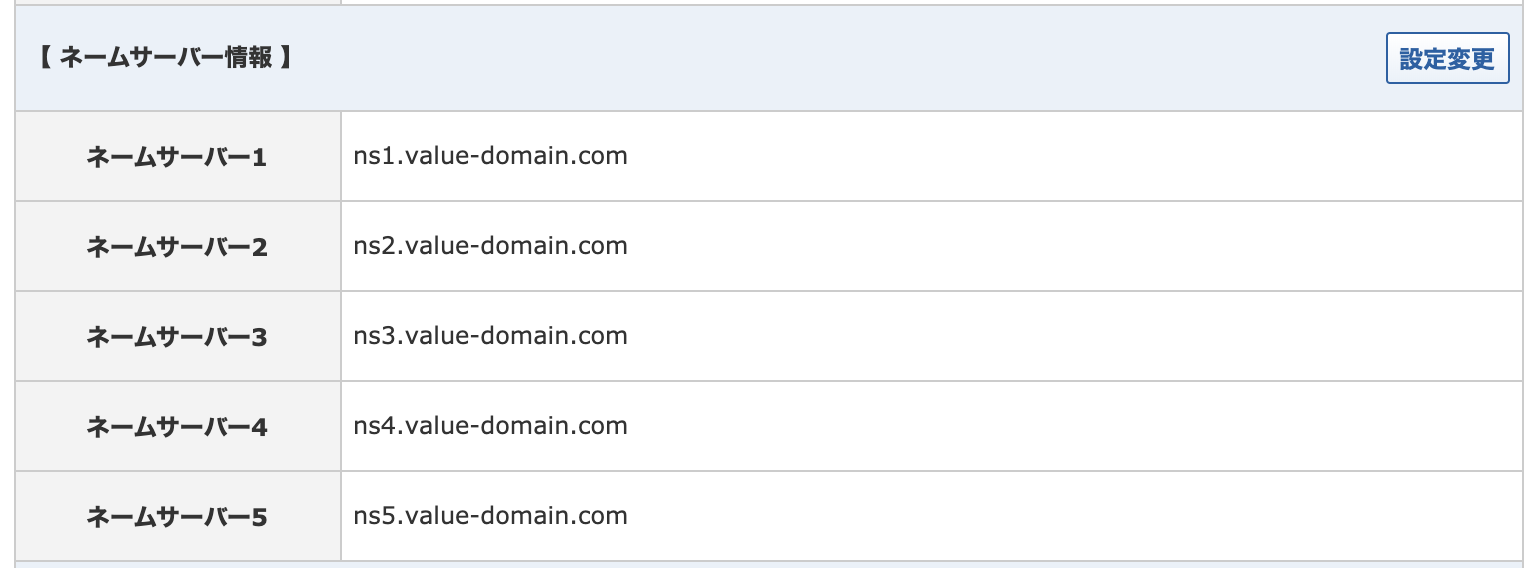This screenshot has width=1536, height=568.
Task: Click blank area right of ns1.value-domain.com
Action: pos(1000,156)
